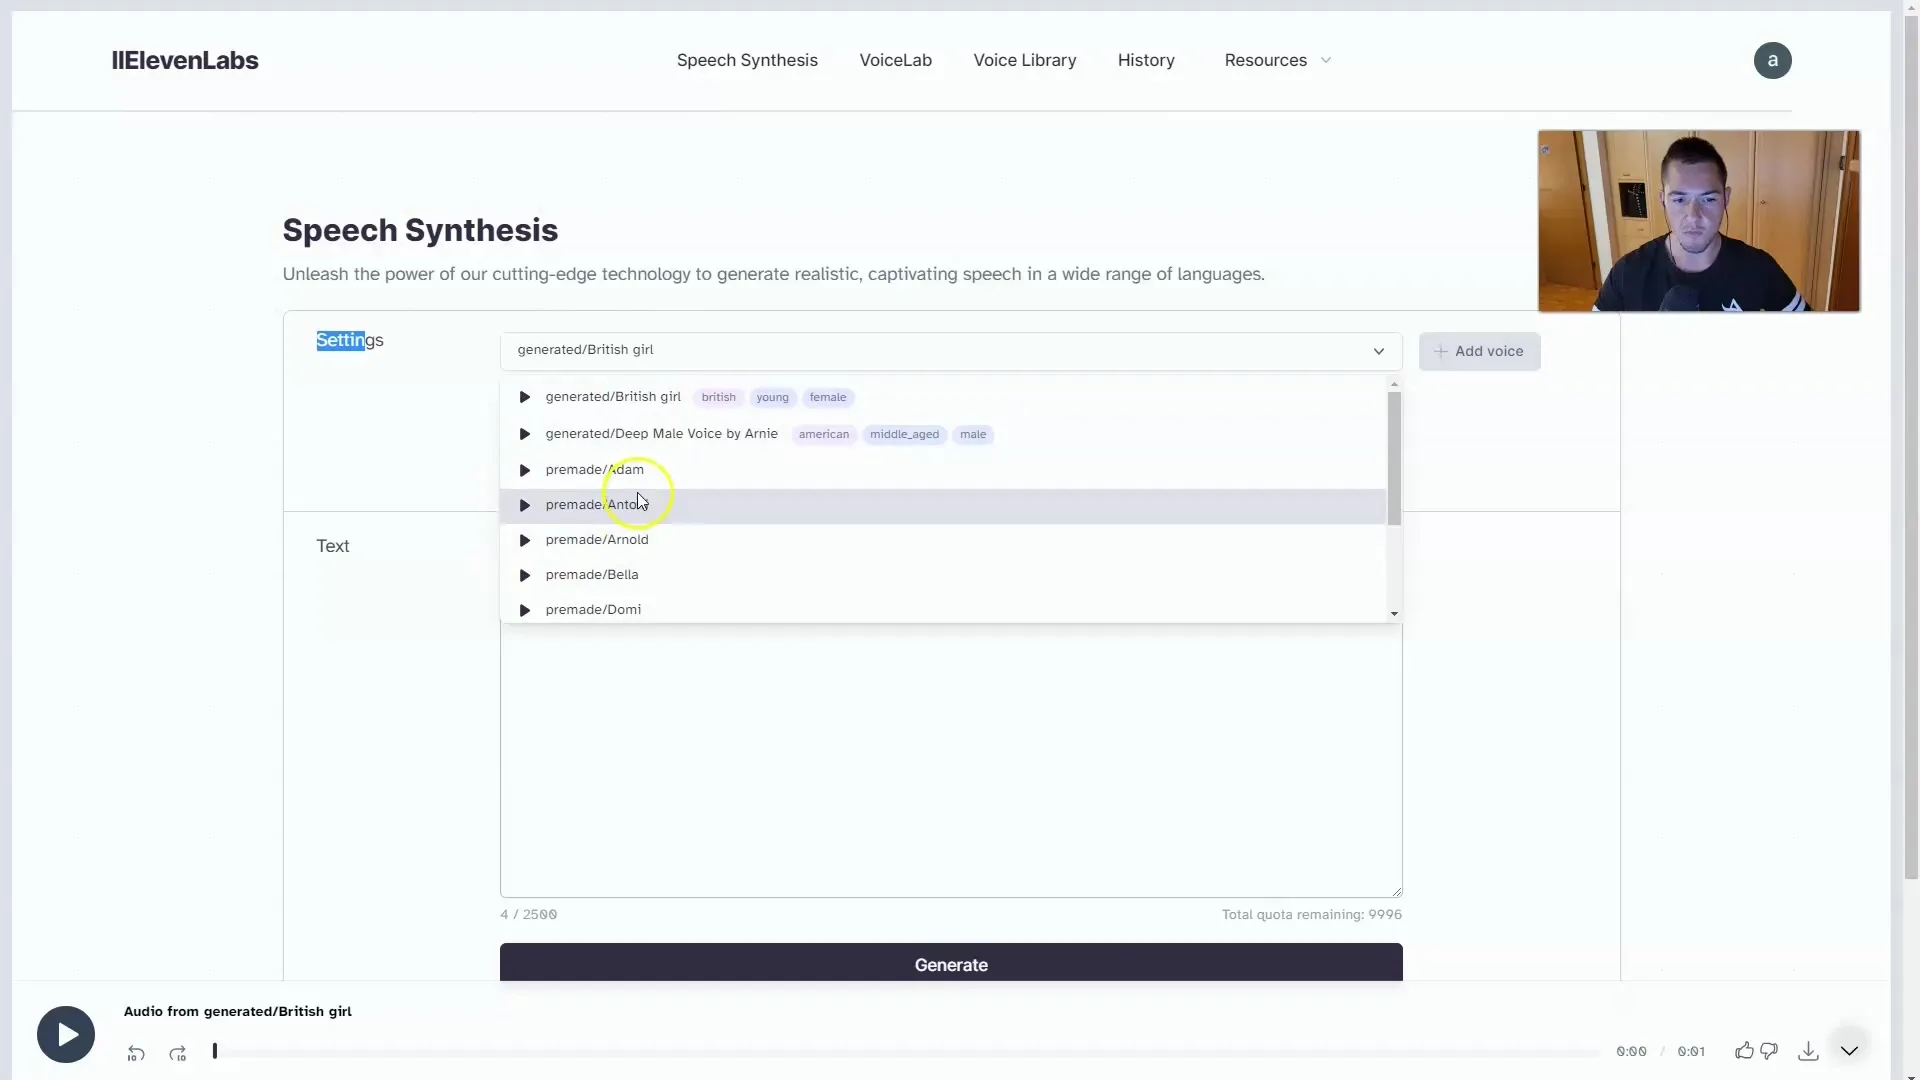The height and width of the screenshot is (1080, 1920).
Task: Click the skip back 10 seconds icon
Action: pos(135,1052)
